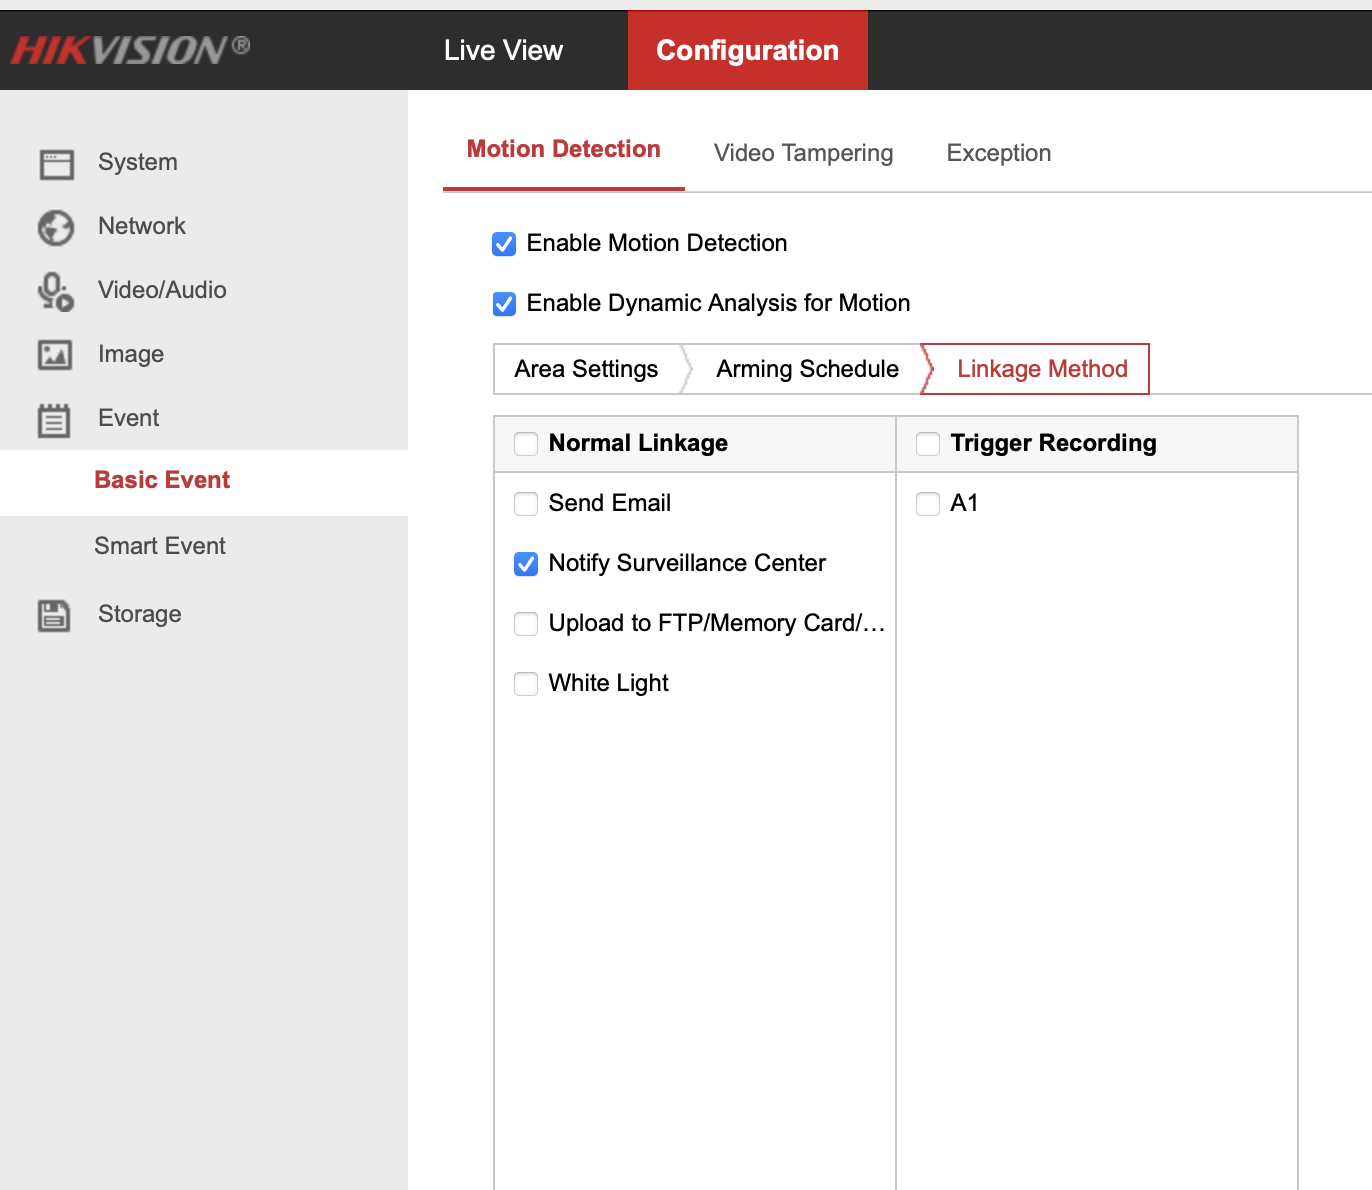The height and width of the screenshot is (1190, 1372).
Task: Click the Storage floppy disk icon
Action: [54, 615]
